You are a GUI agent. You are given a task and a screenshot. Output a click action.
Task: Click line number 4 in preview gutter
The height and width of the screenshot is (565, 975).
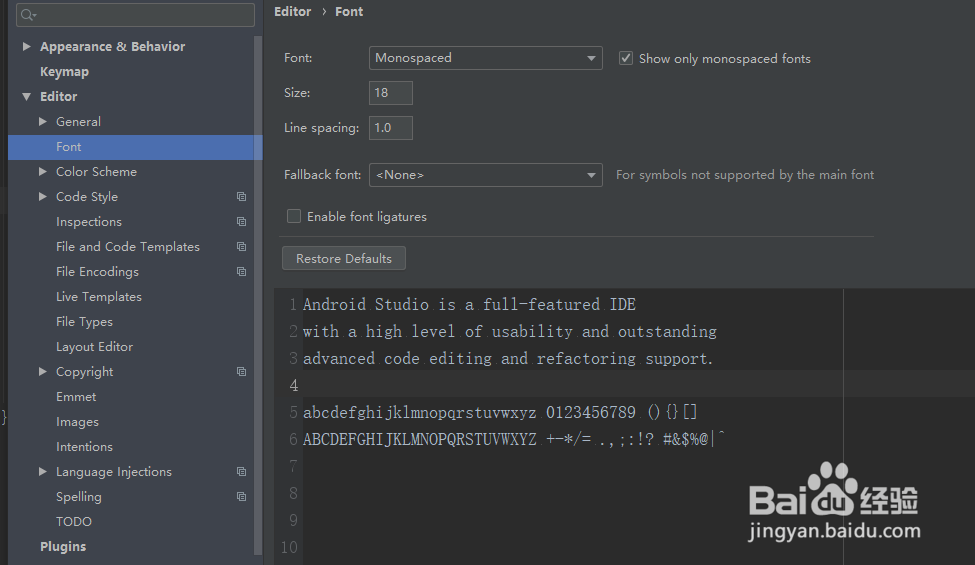click(293, 385)
